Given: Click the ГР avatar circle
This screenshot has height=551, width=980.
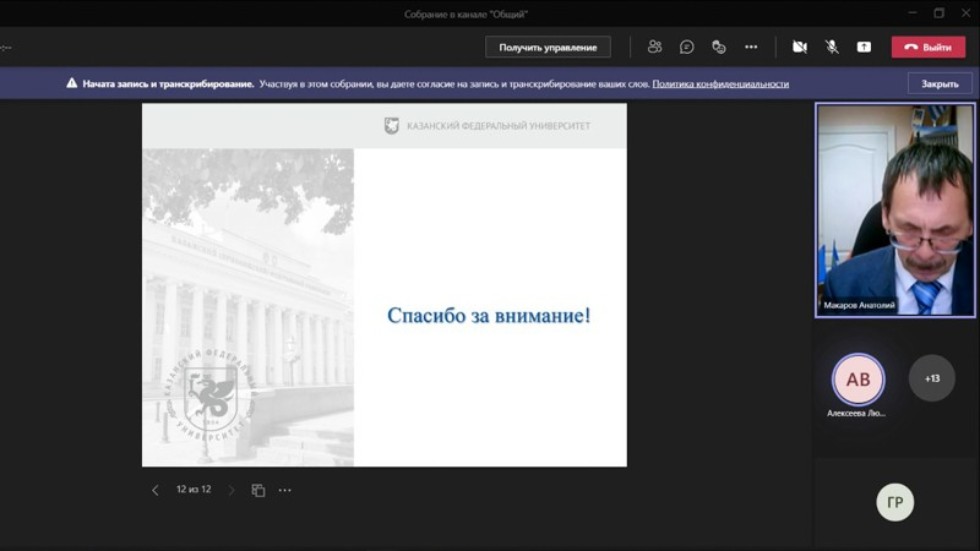Looking at the screenshot, I should [x=894, y=503].
